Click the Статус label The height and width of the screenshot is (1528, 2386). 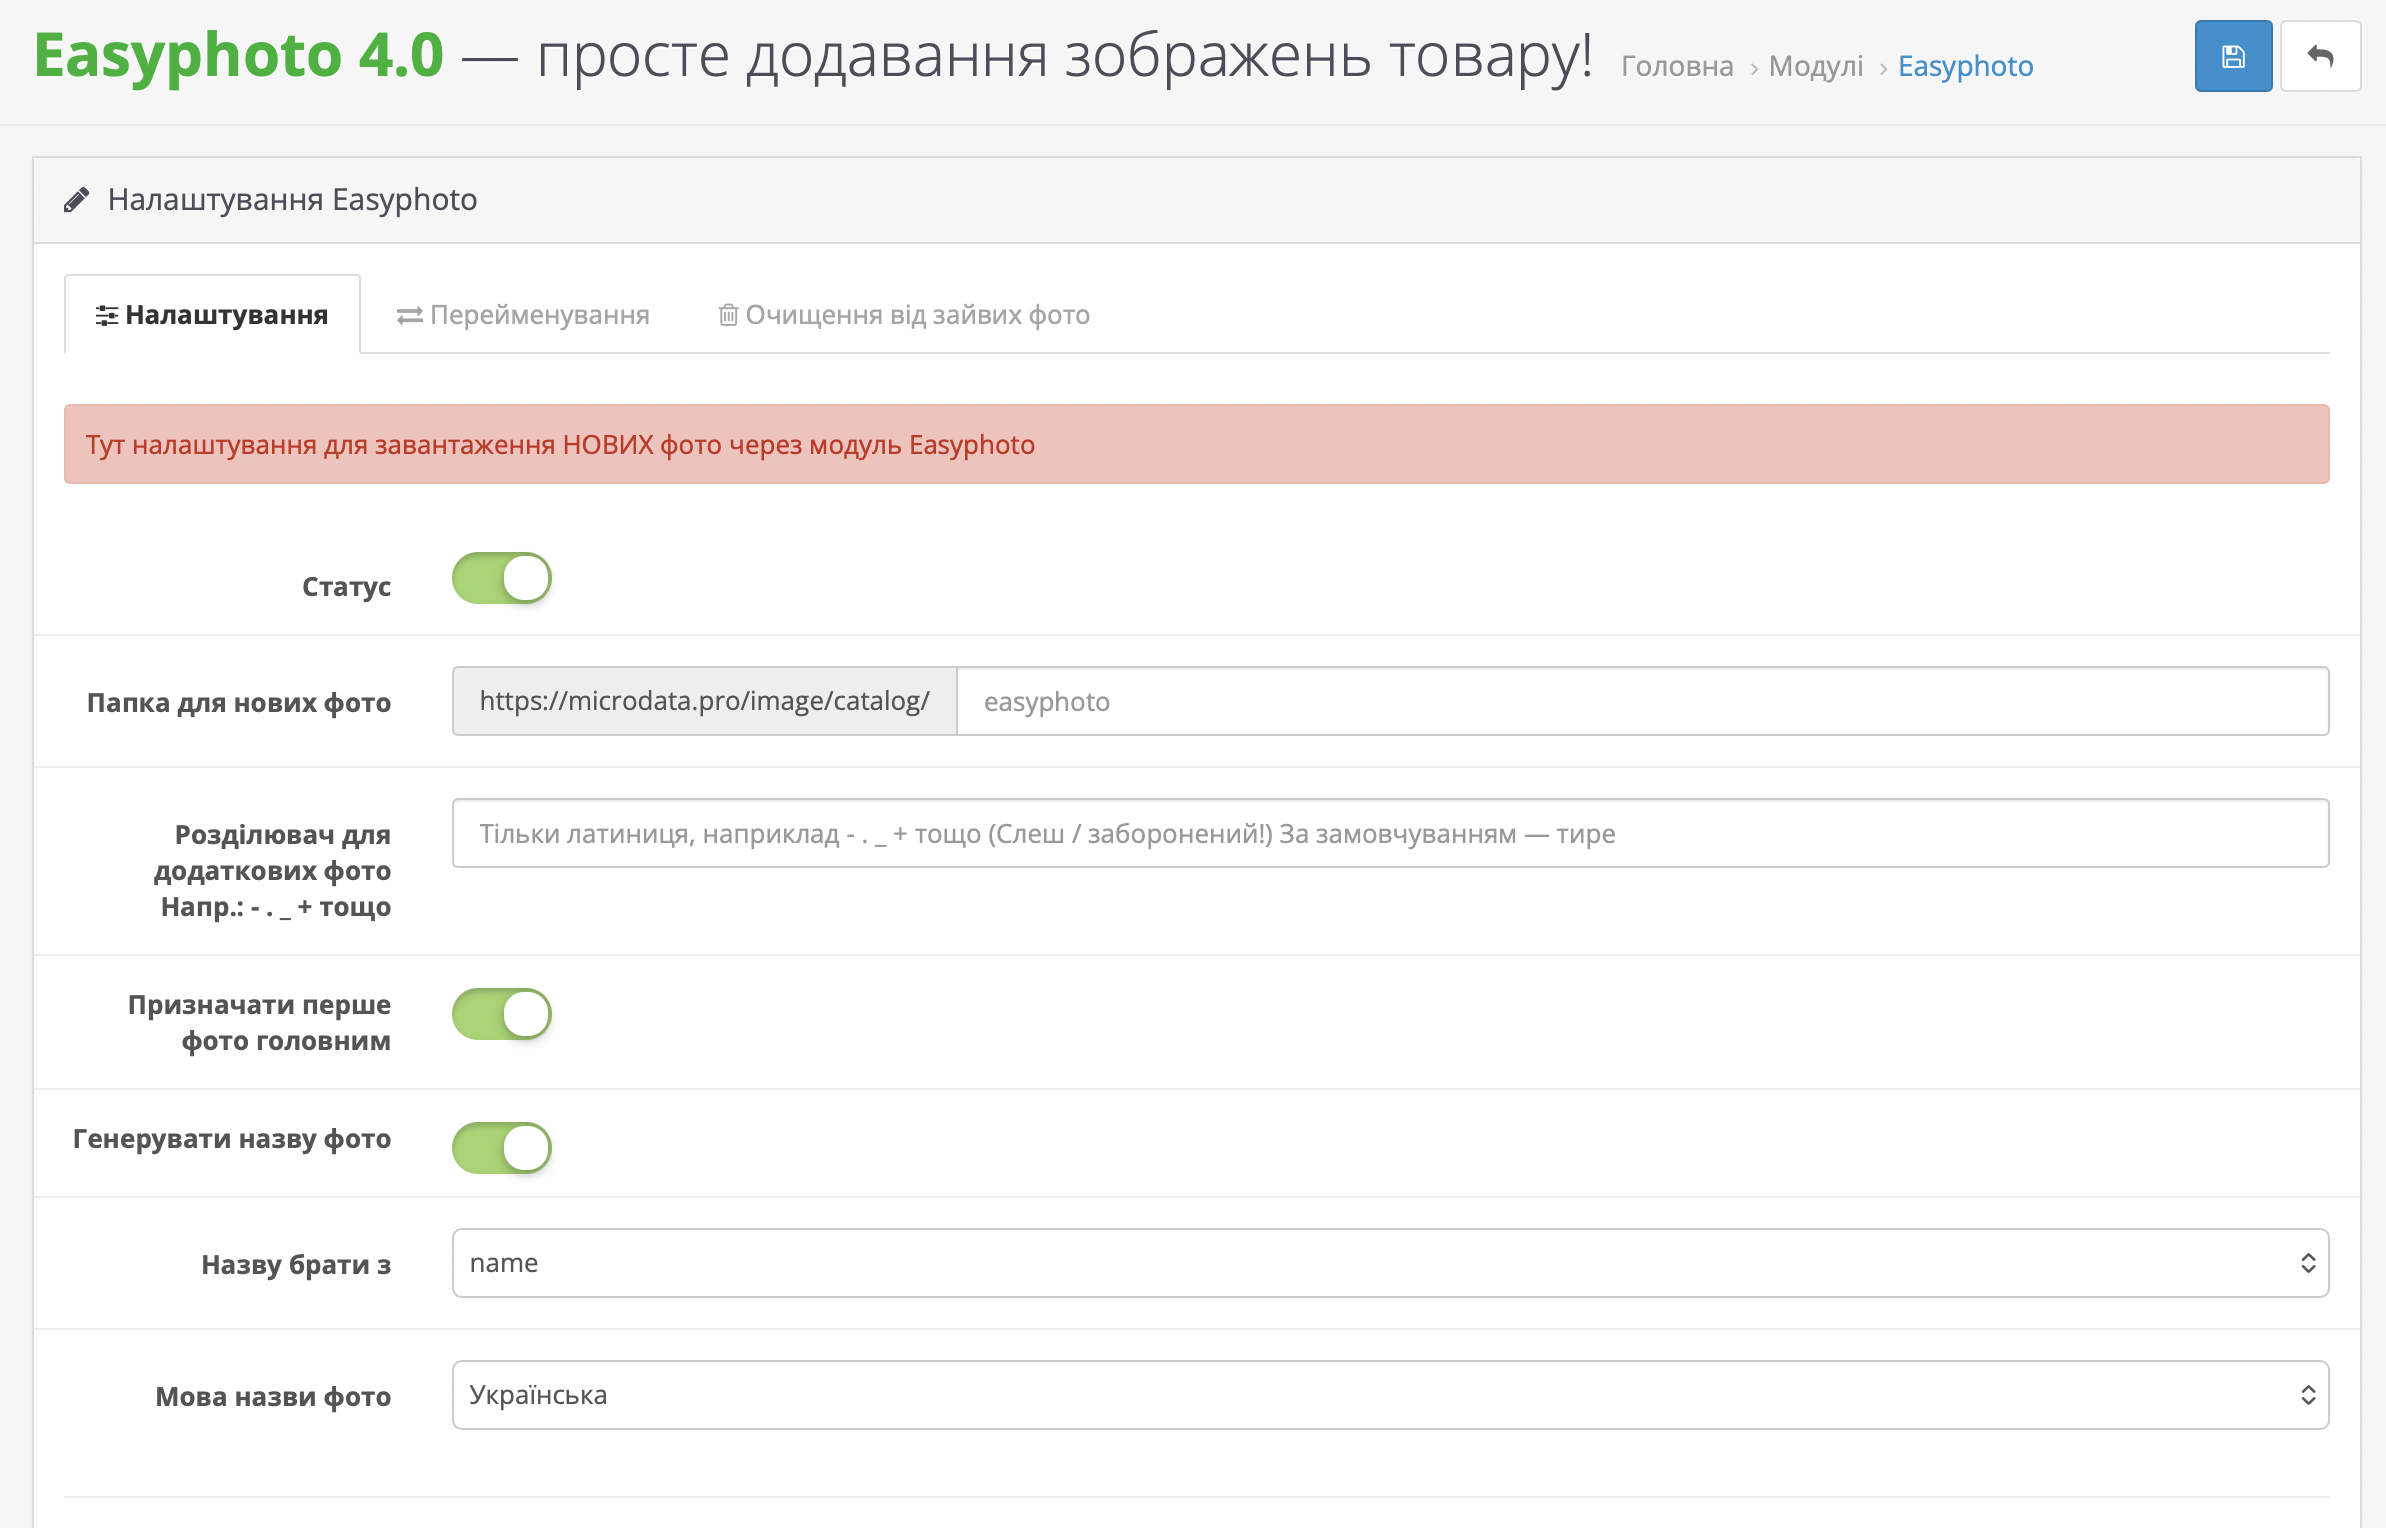[346, 587]
